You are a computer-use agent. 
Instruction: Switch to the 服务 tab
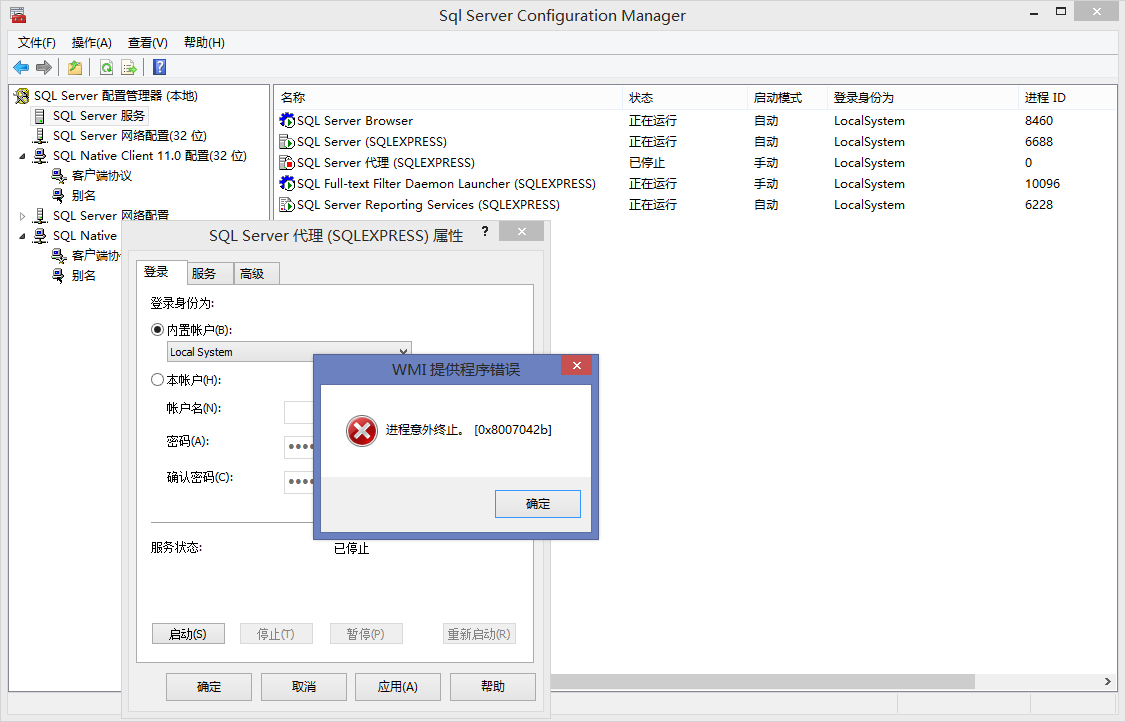tap(210, 274)
